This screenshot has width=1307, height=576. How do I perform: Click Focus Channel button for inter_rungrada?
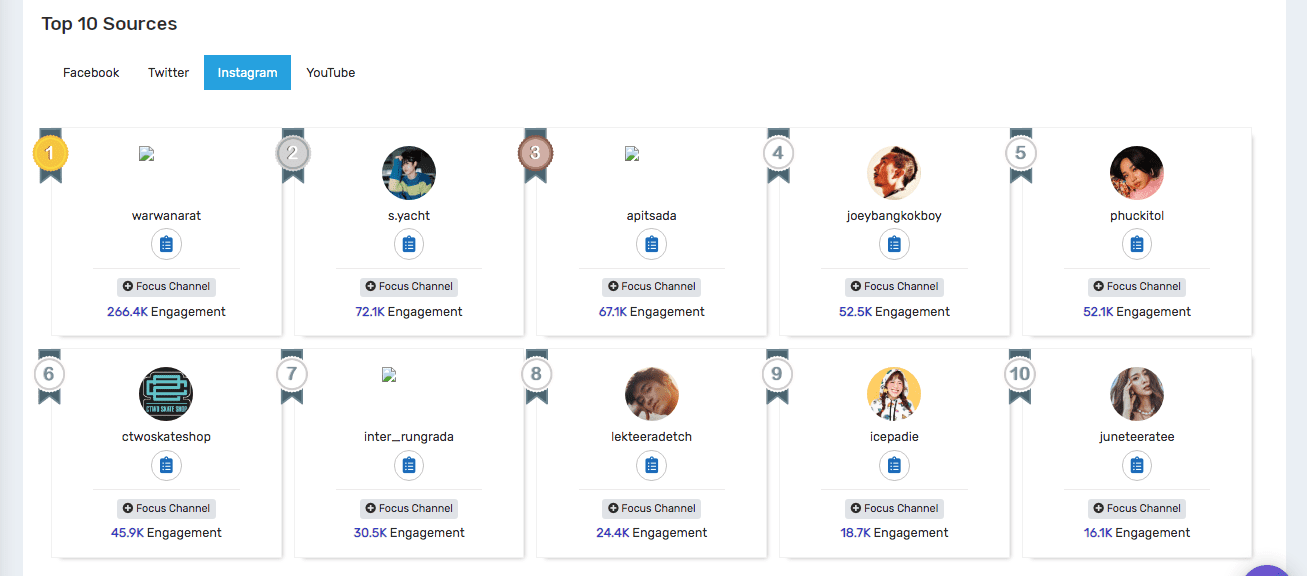click(x=409, y=509)
